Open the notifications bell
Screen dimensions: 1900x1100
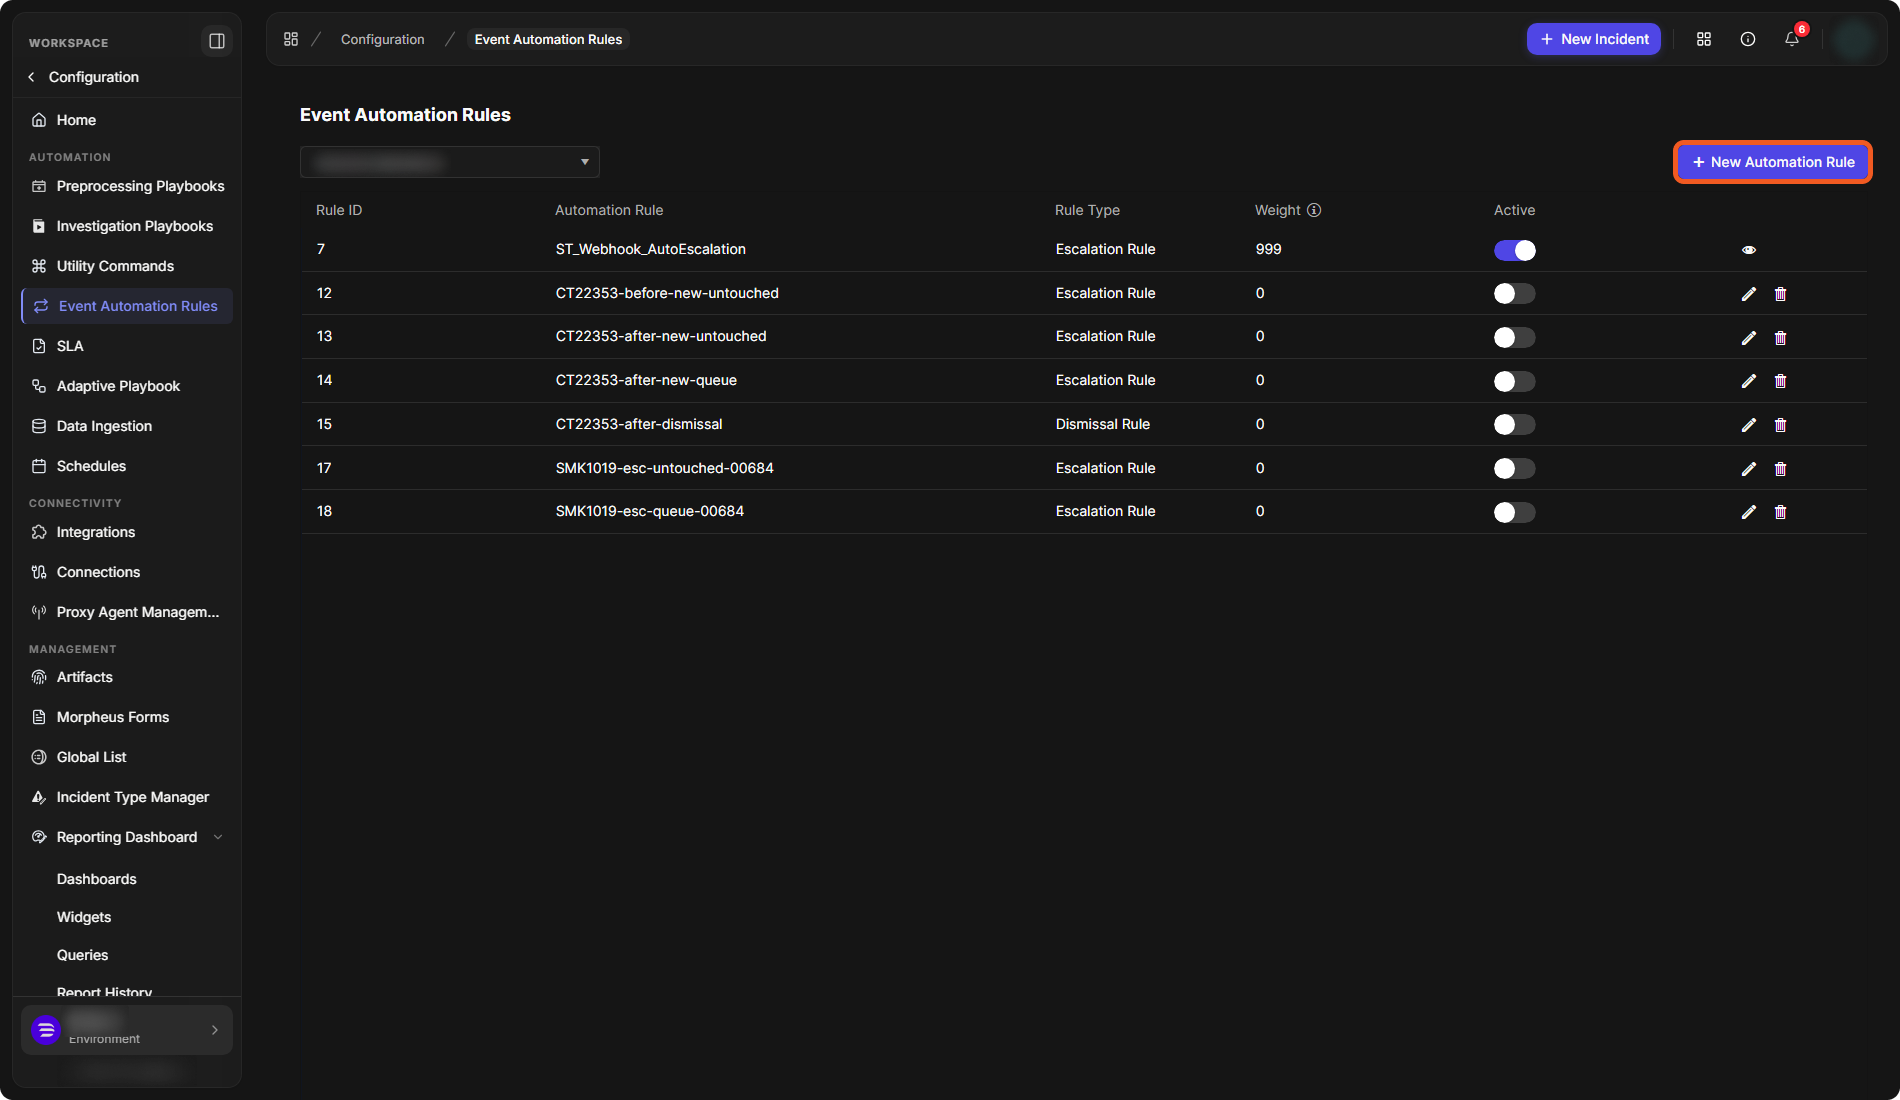tap(1792, 39)
